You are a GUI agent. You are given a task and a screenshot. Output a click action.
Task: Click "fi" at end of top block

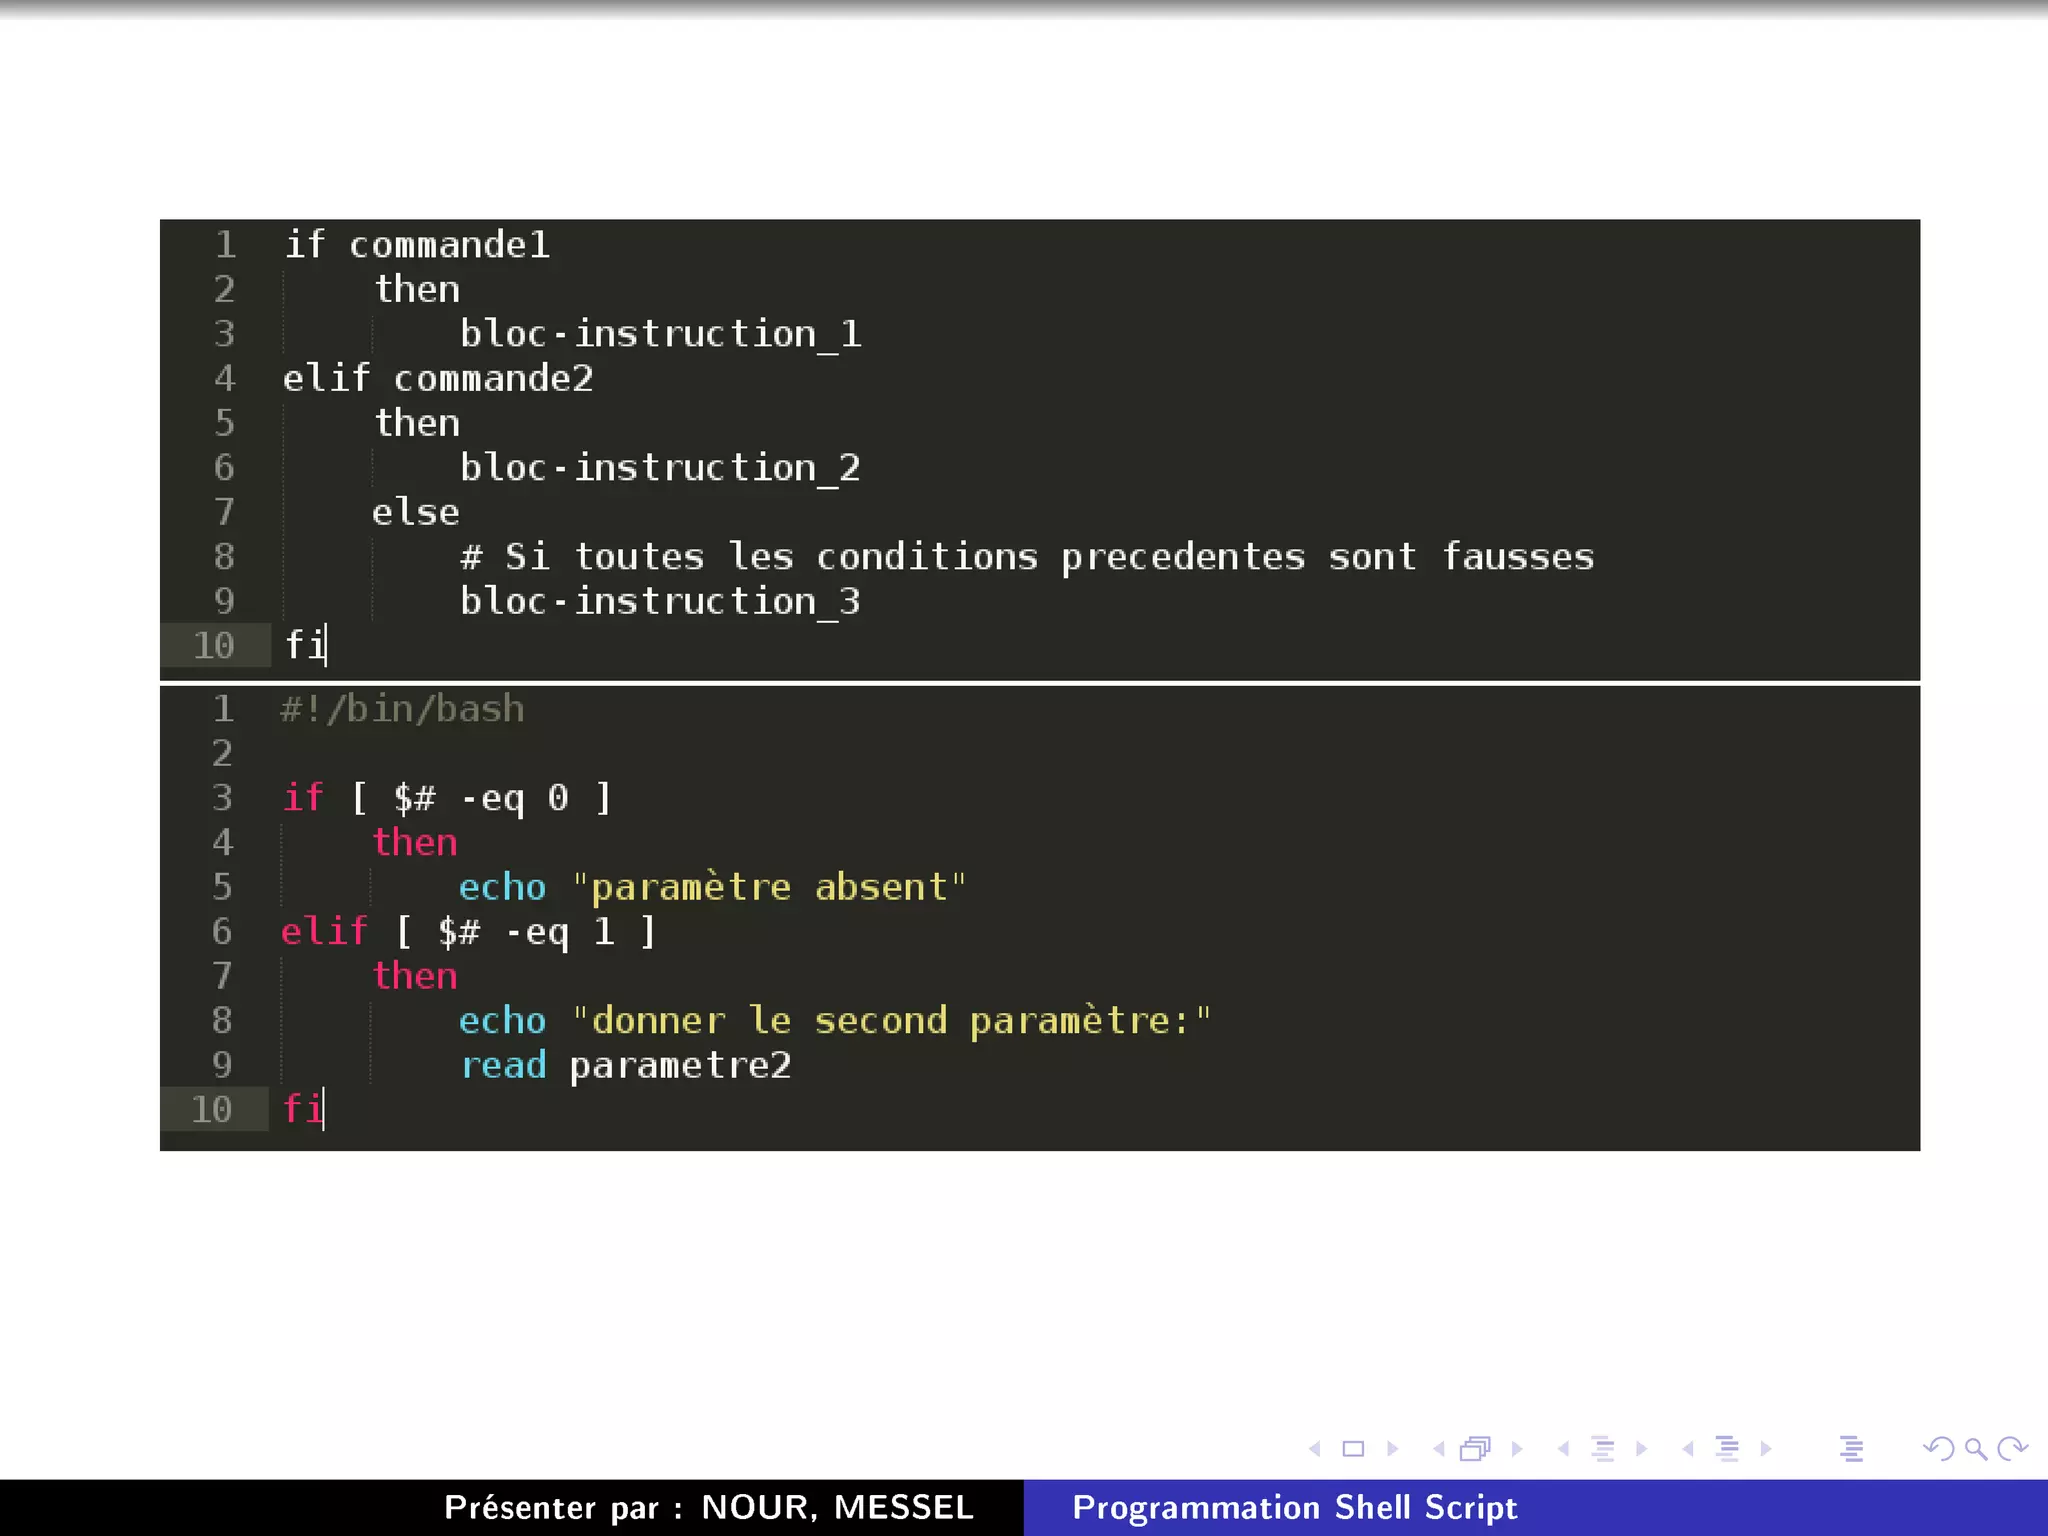pos(305,645)
